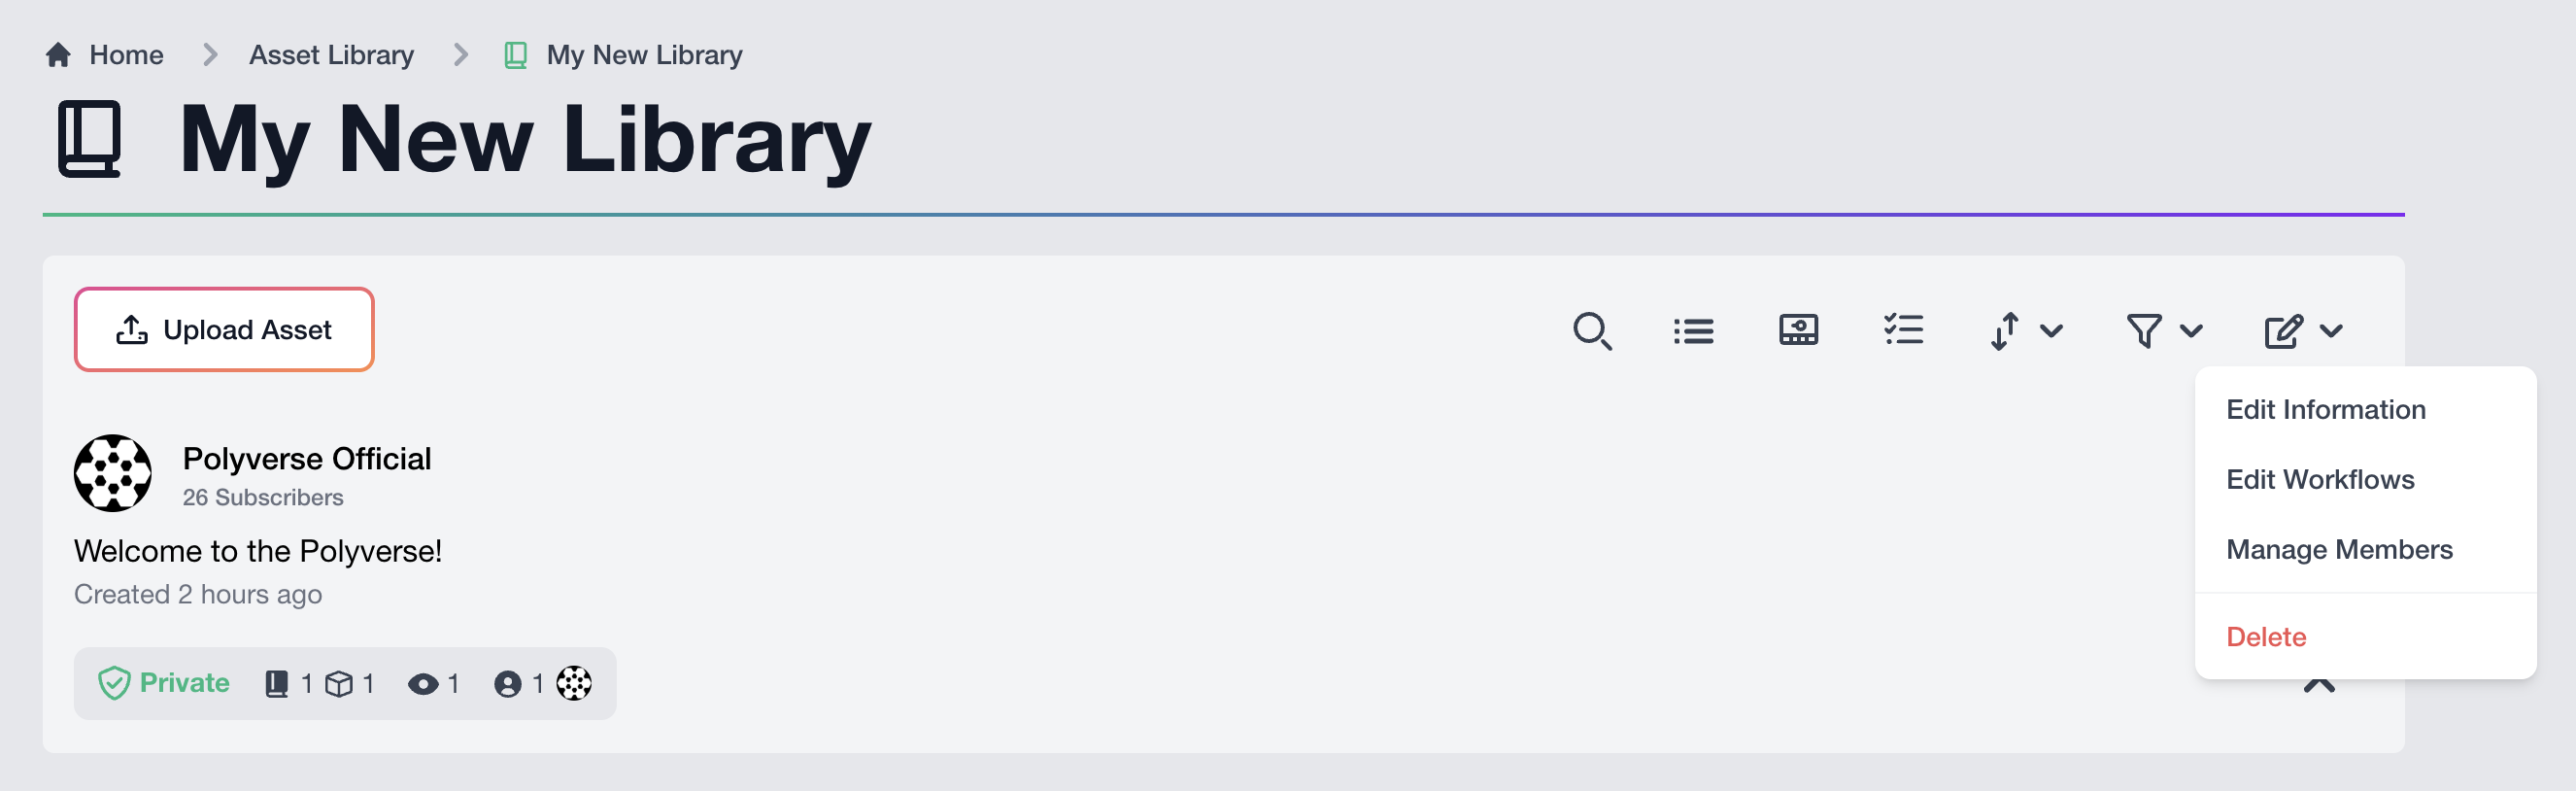2576x791 pixels.
Task: Choose Manage Members in the edit menu
Action: [x=2339, y=549]
